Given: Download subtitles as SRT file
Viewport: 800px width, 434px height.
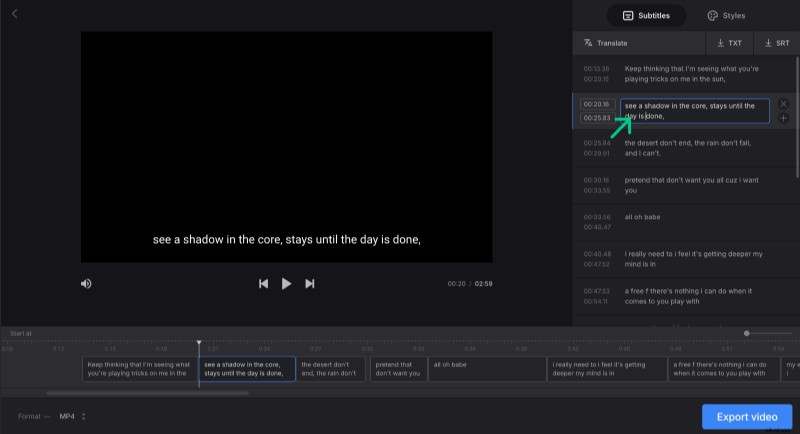Looking at the screenshot, I should coord(776,43).
